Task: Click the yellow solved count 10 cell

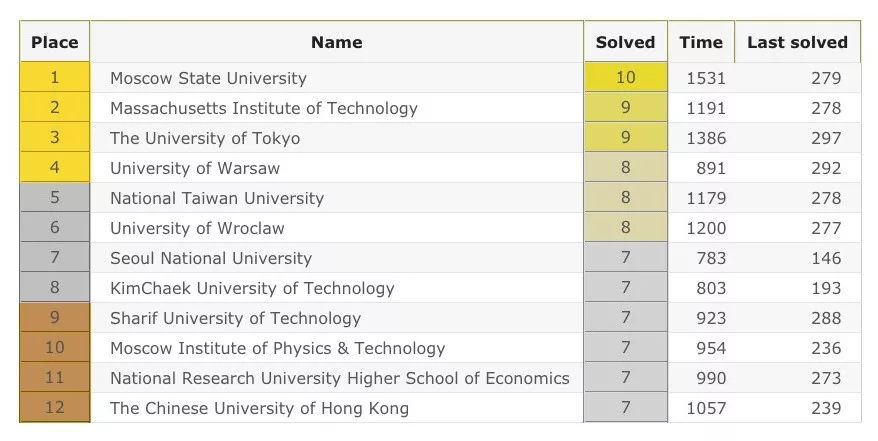Action: tap(625, 78)
